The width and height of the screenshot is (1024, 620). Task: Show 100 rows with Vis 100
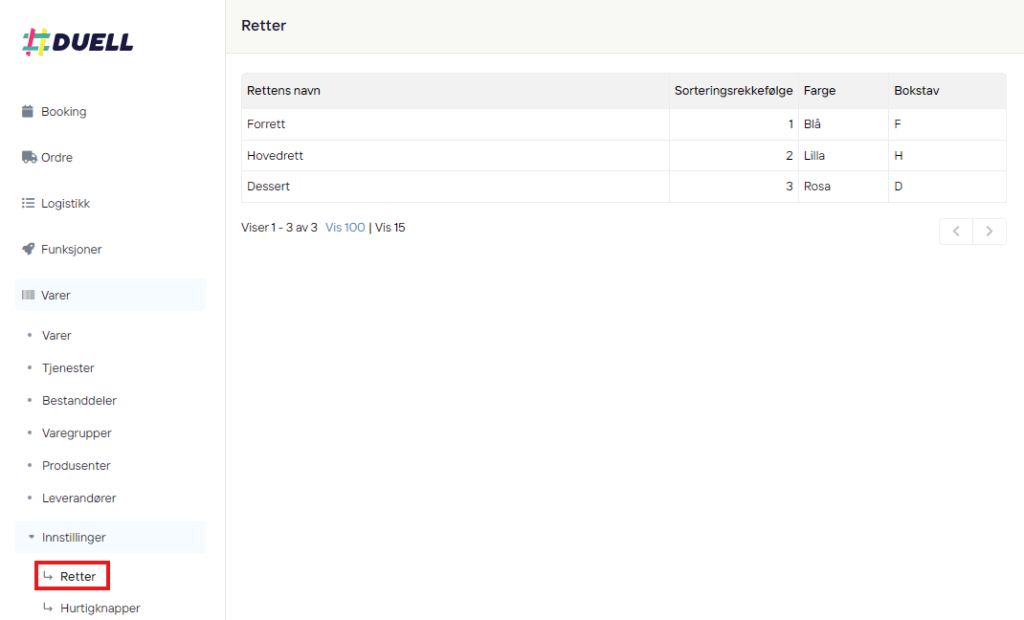pyautogui.click(x=345, y=227)
